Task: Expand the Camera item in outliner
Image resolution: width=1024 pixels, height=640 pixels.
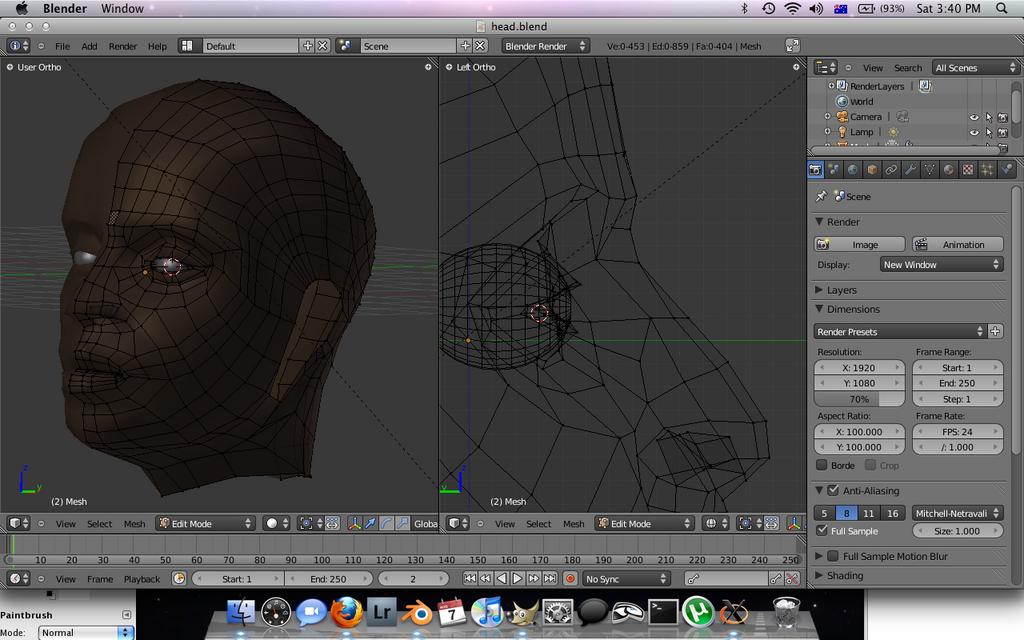Action: click(827, 116)
